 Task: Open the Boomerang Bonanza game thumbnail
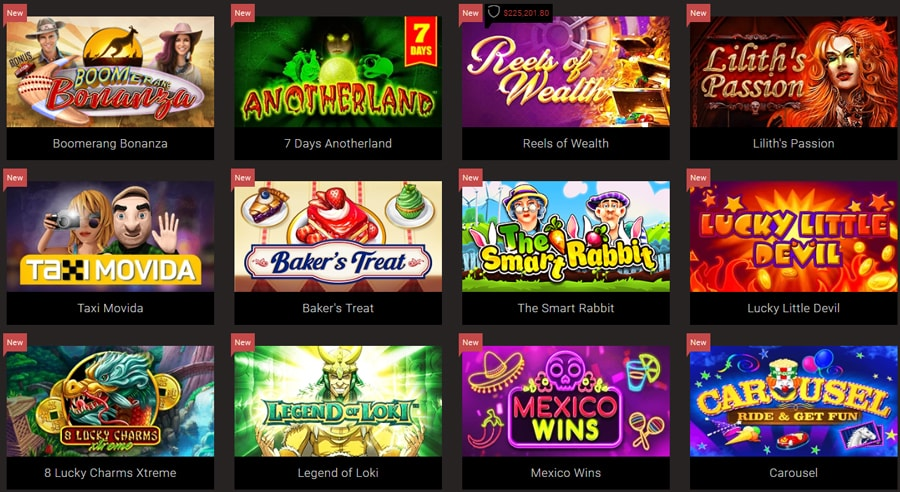coord(110,72)
